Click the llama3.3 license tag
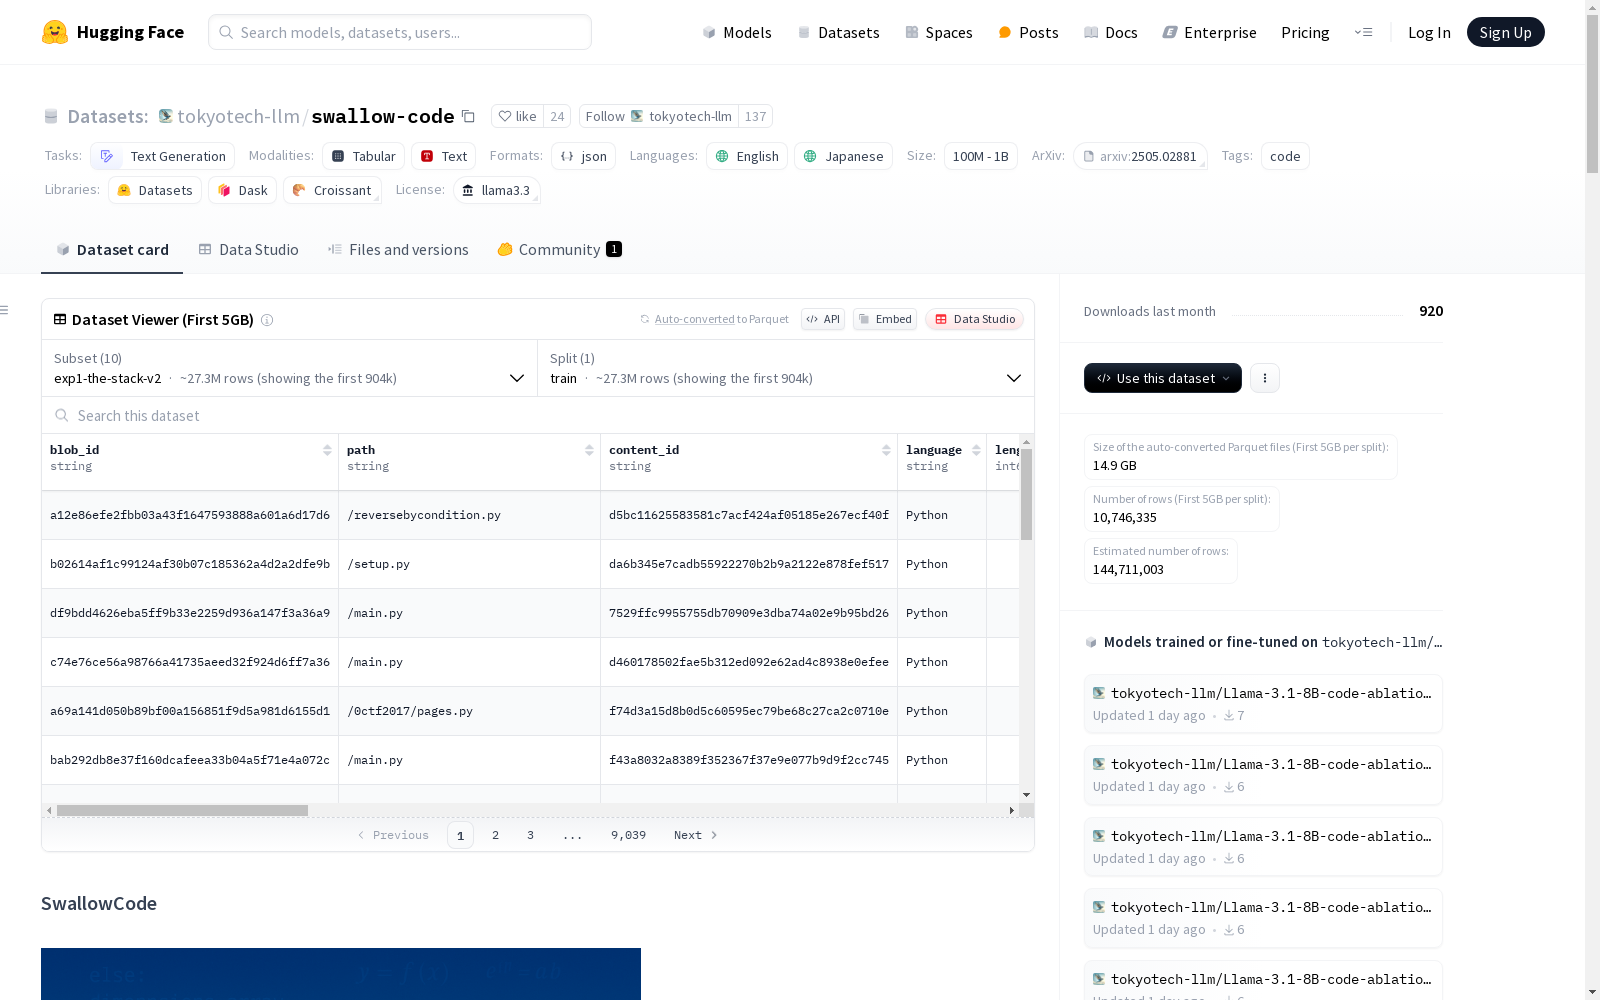The height and width of the screenshot is (1000, 1600). [x=497, y=190]
